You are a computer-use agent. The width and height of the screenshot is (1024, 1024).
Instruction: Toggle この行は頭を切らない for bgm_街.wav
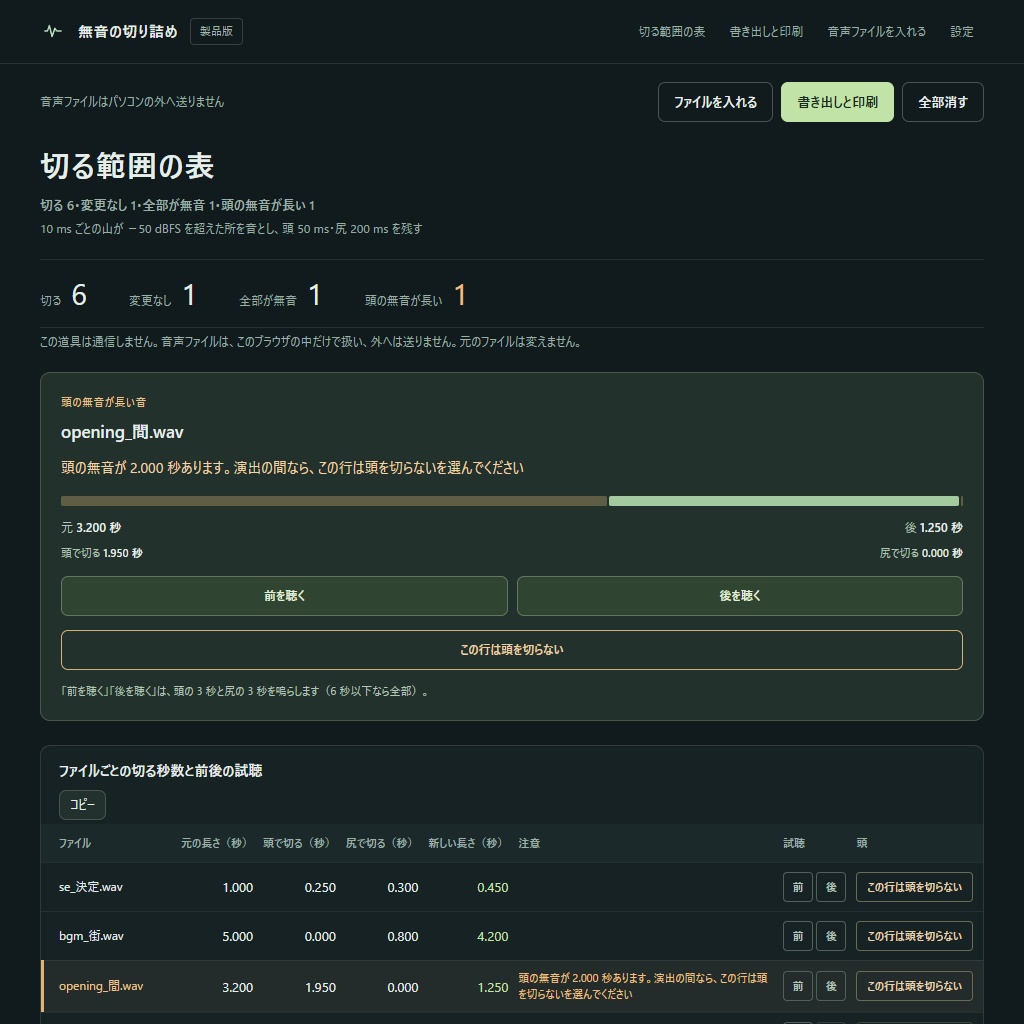pyautogui.click(x=914, y=936)
